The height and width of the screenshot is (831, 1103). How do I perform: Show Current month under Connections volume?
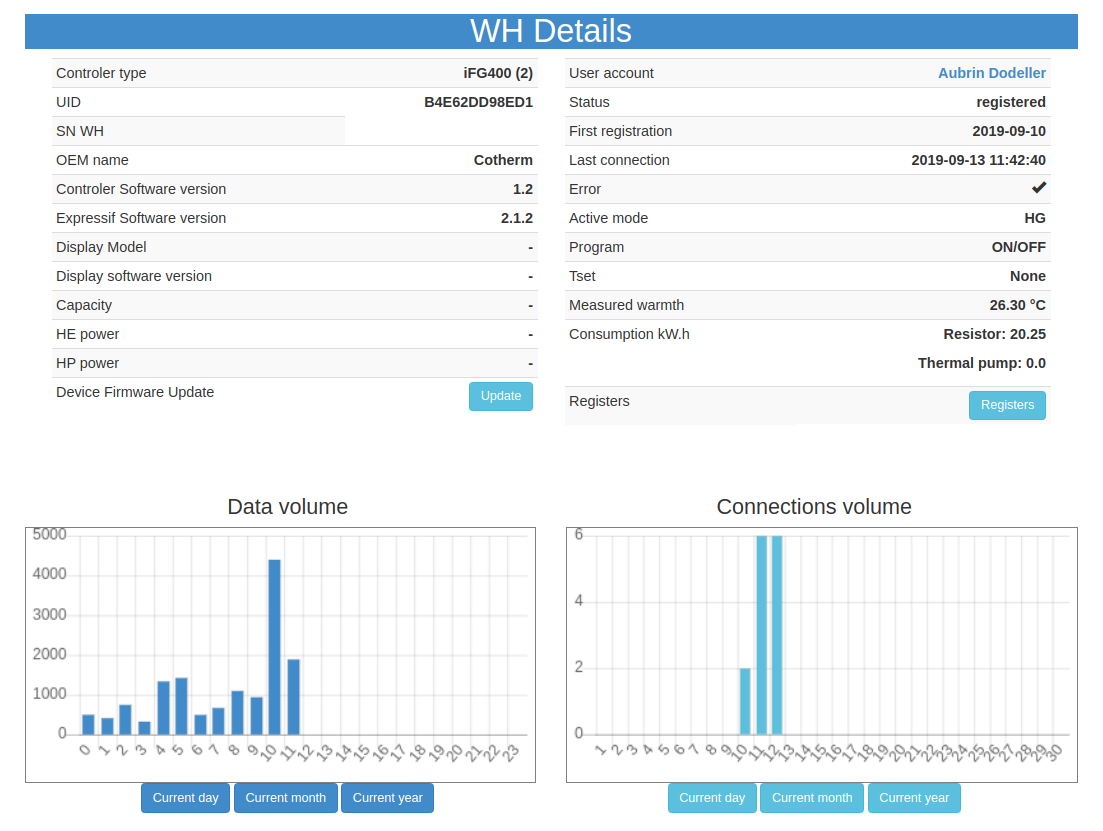(811, 798)
